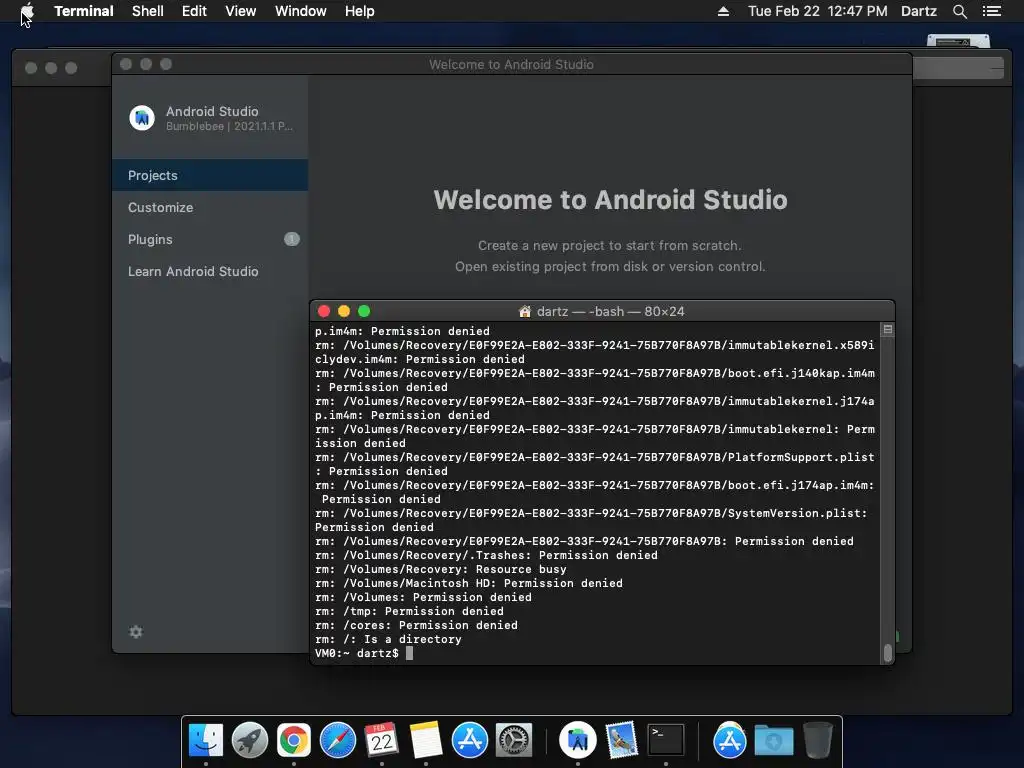Click 'Bumblebee | 2021.1.1' version text

pyautogui.click(x=229, y=126)
